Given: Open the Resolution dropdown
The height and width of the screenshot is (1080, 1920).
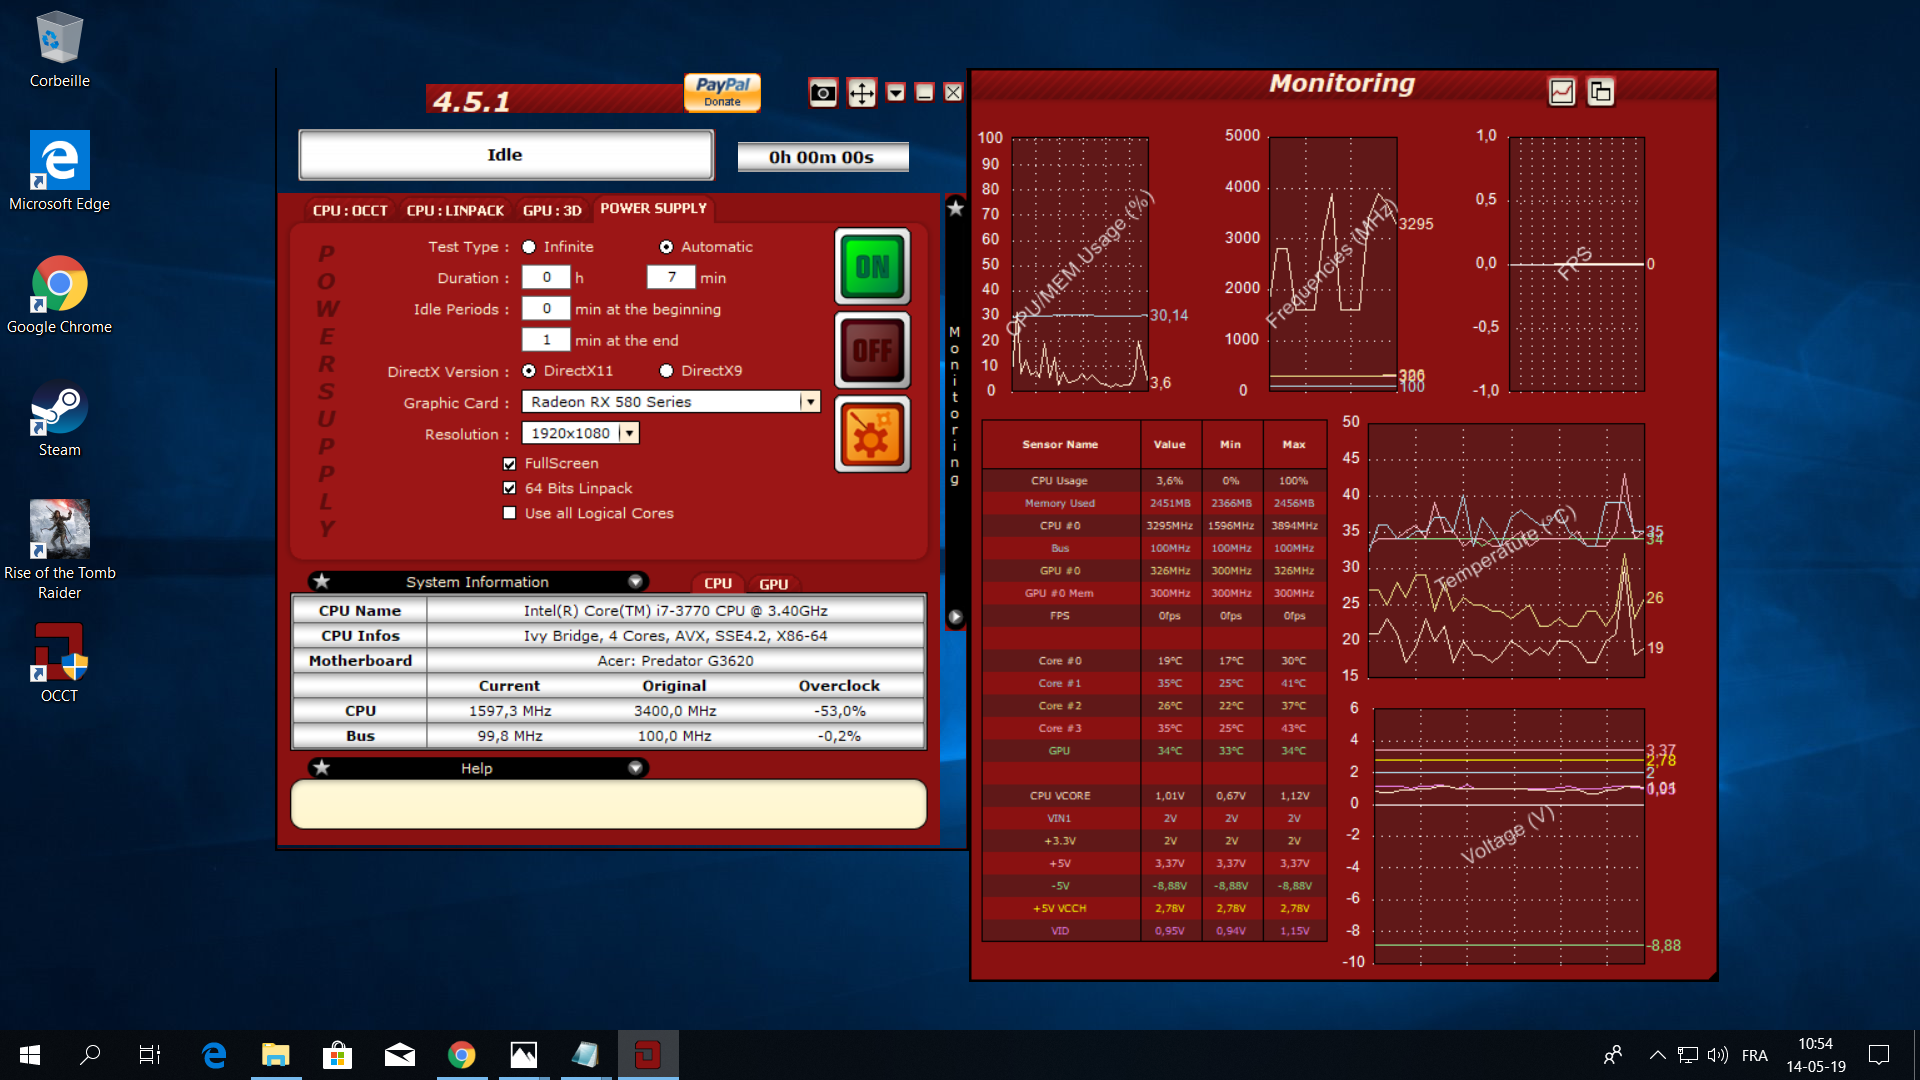Looking at the screenshot, I should [x=629, y=433].
